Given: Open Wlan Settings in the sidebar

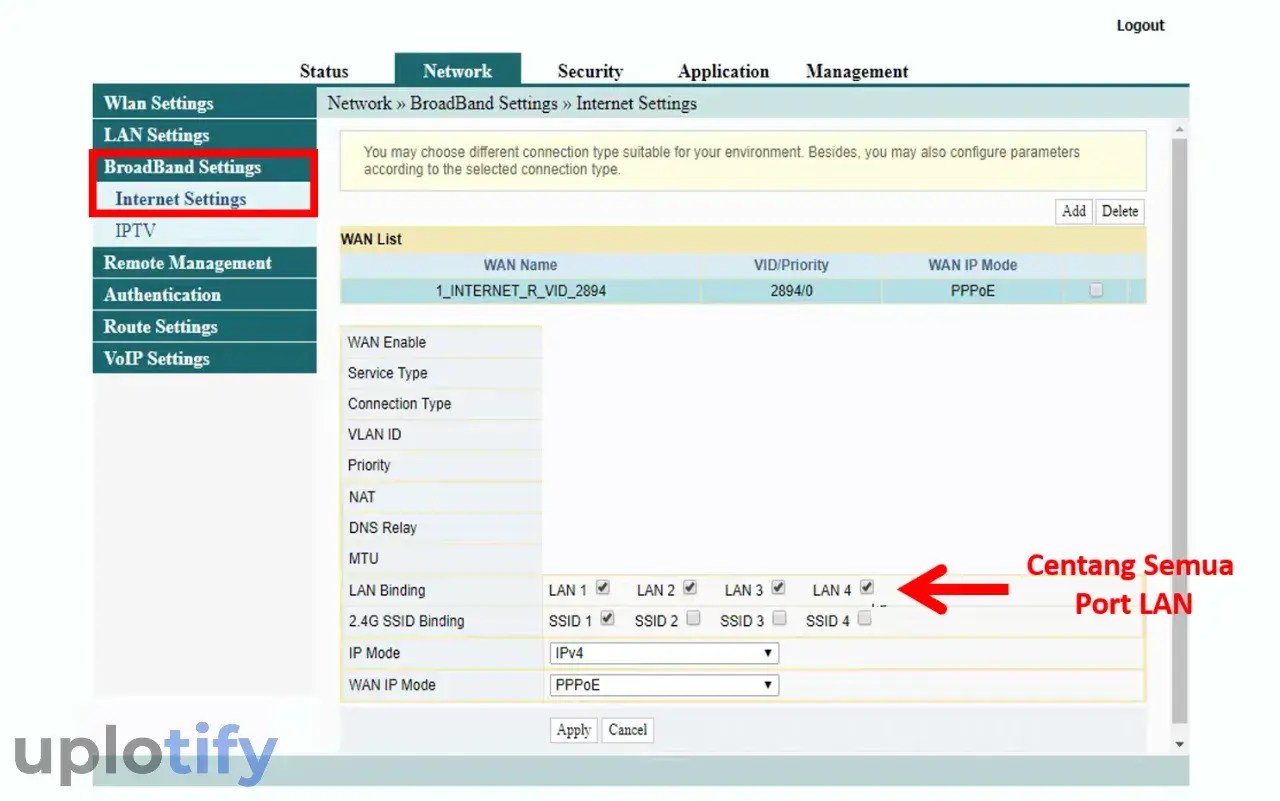Looking at the screenshot, I should pos(159,102).
